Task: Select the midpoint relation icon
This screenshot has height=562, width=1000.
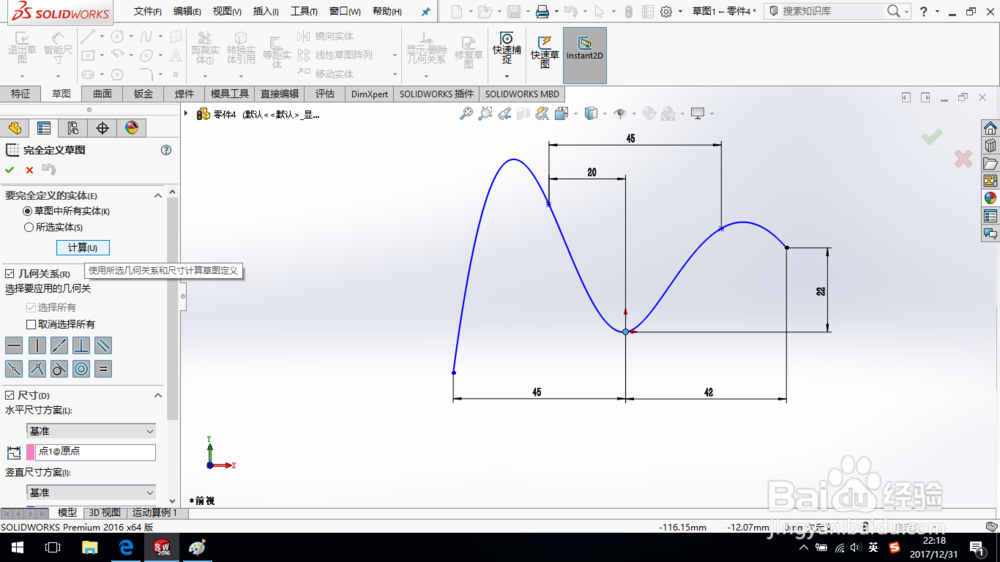Action: coord(14,369)
